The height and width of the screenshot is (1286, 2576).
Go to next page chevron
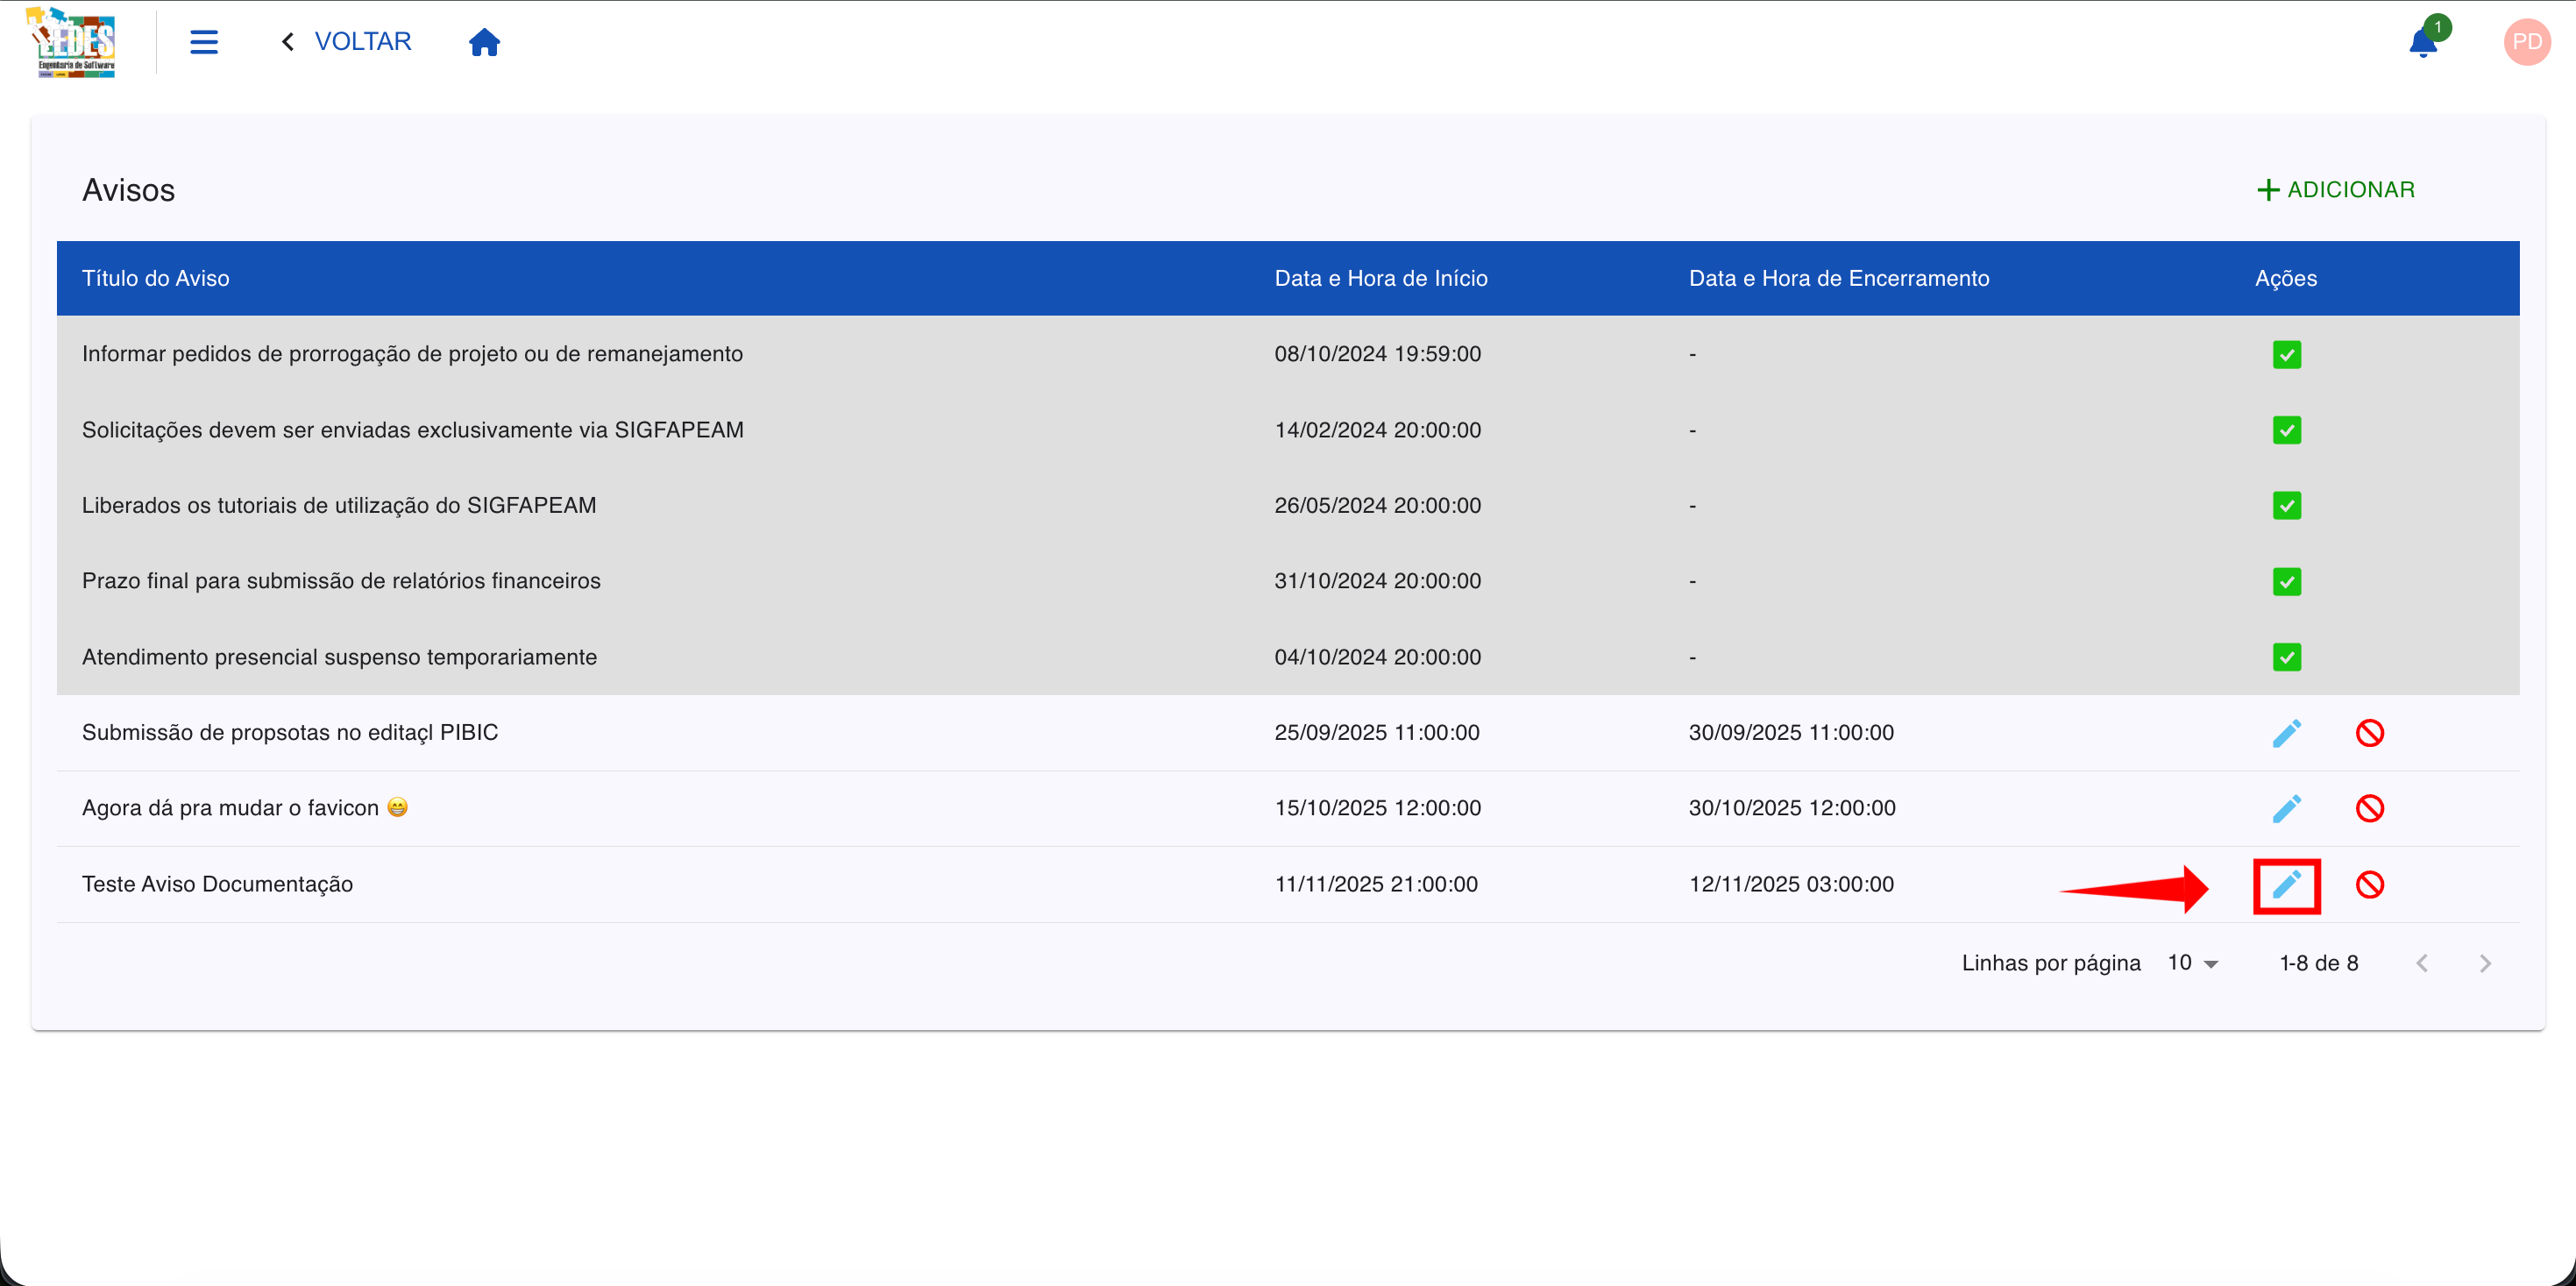coord(2485,963)
